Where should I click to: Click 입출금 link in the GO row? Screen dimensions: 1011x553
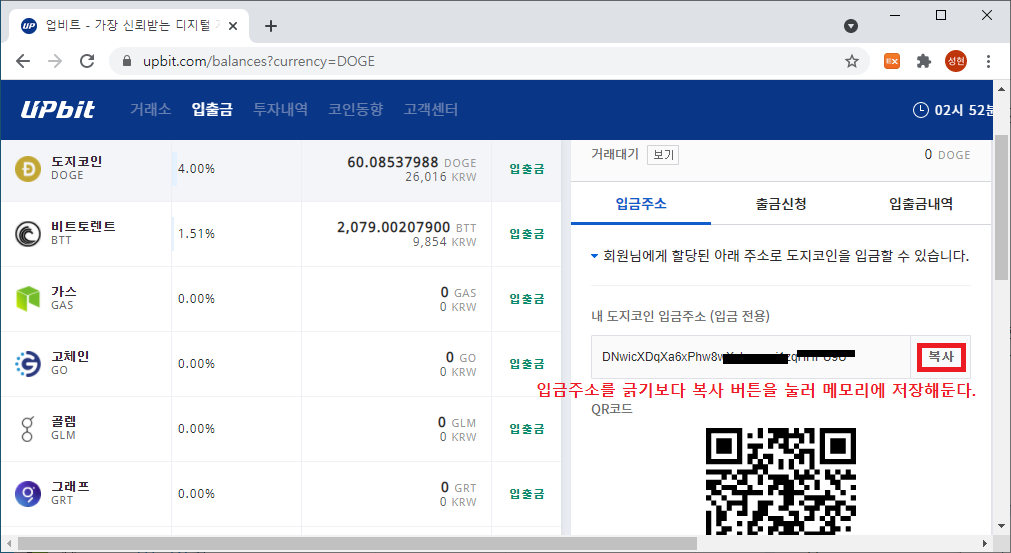click(x=527, y=364)
